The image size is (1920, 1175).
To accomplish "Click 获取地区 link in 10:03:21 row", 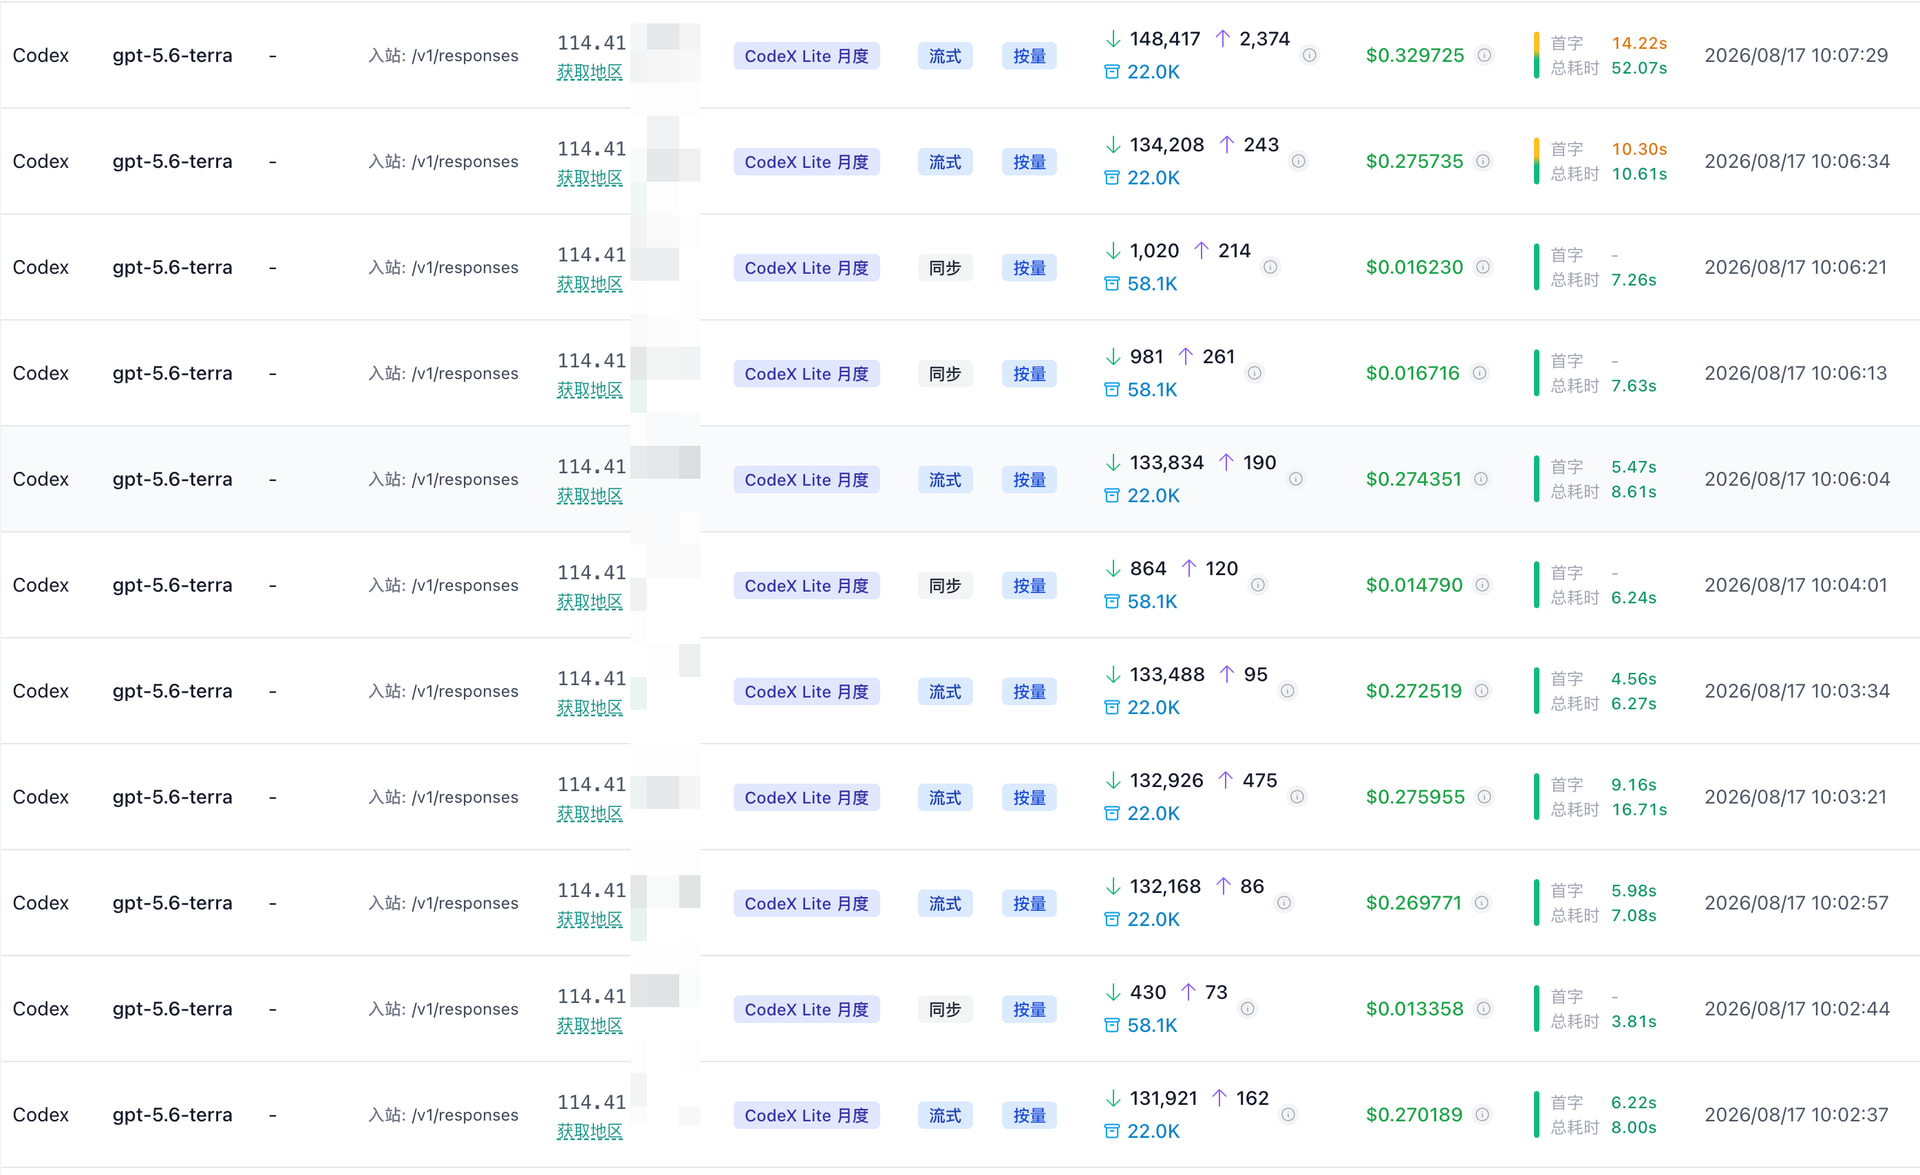I will pyautogui.click(x=590, y=815).
